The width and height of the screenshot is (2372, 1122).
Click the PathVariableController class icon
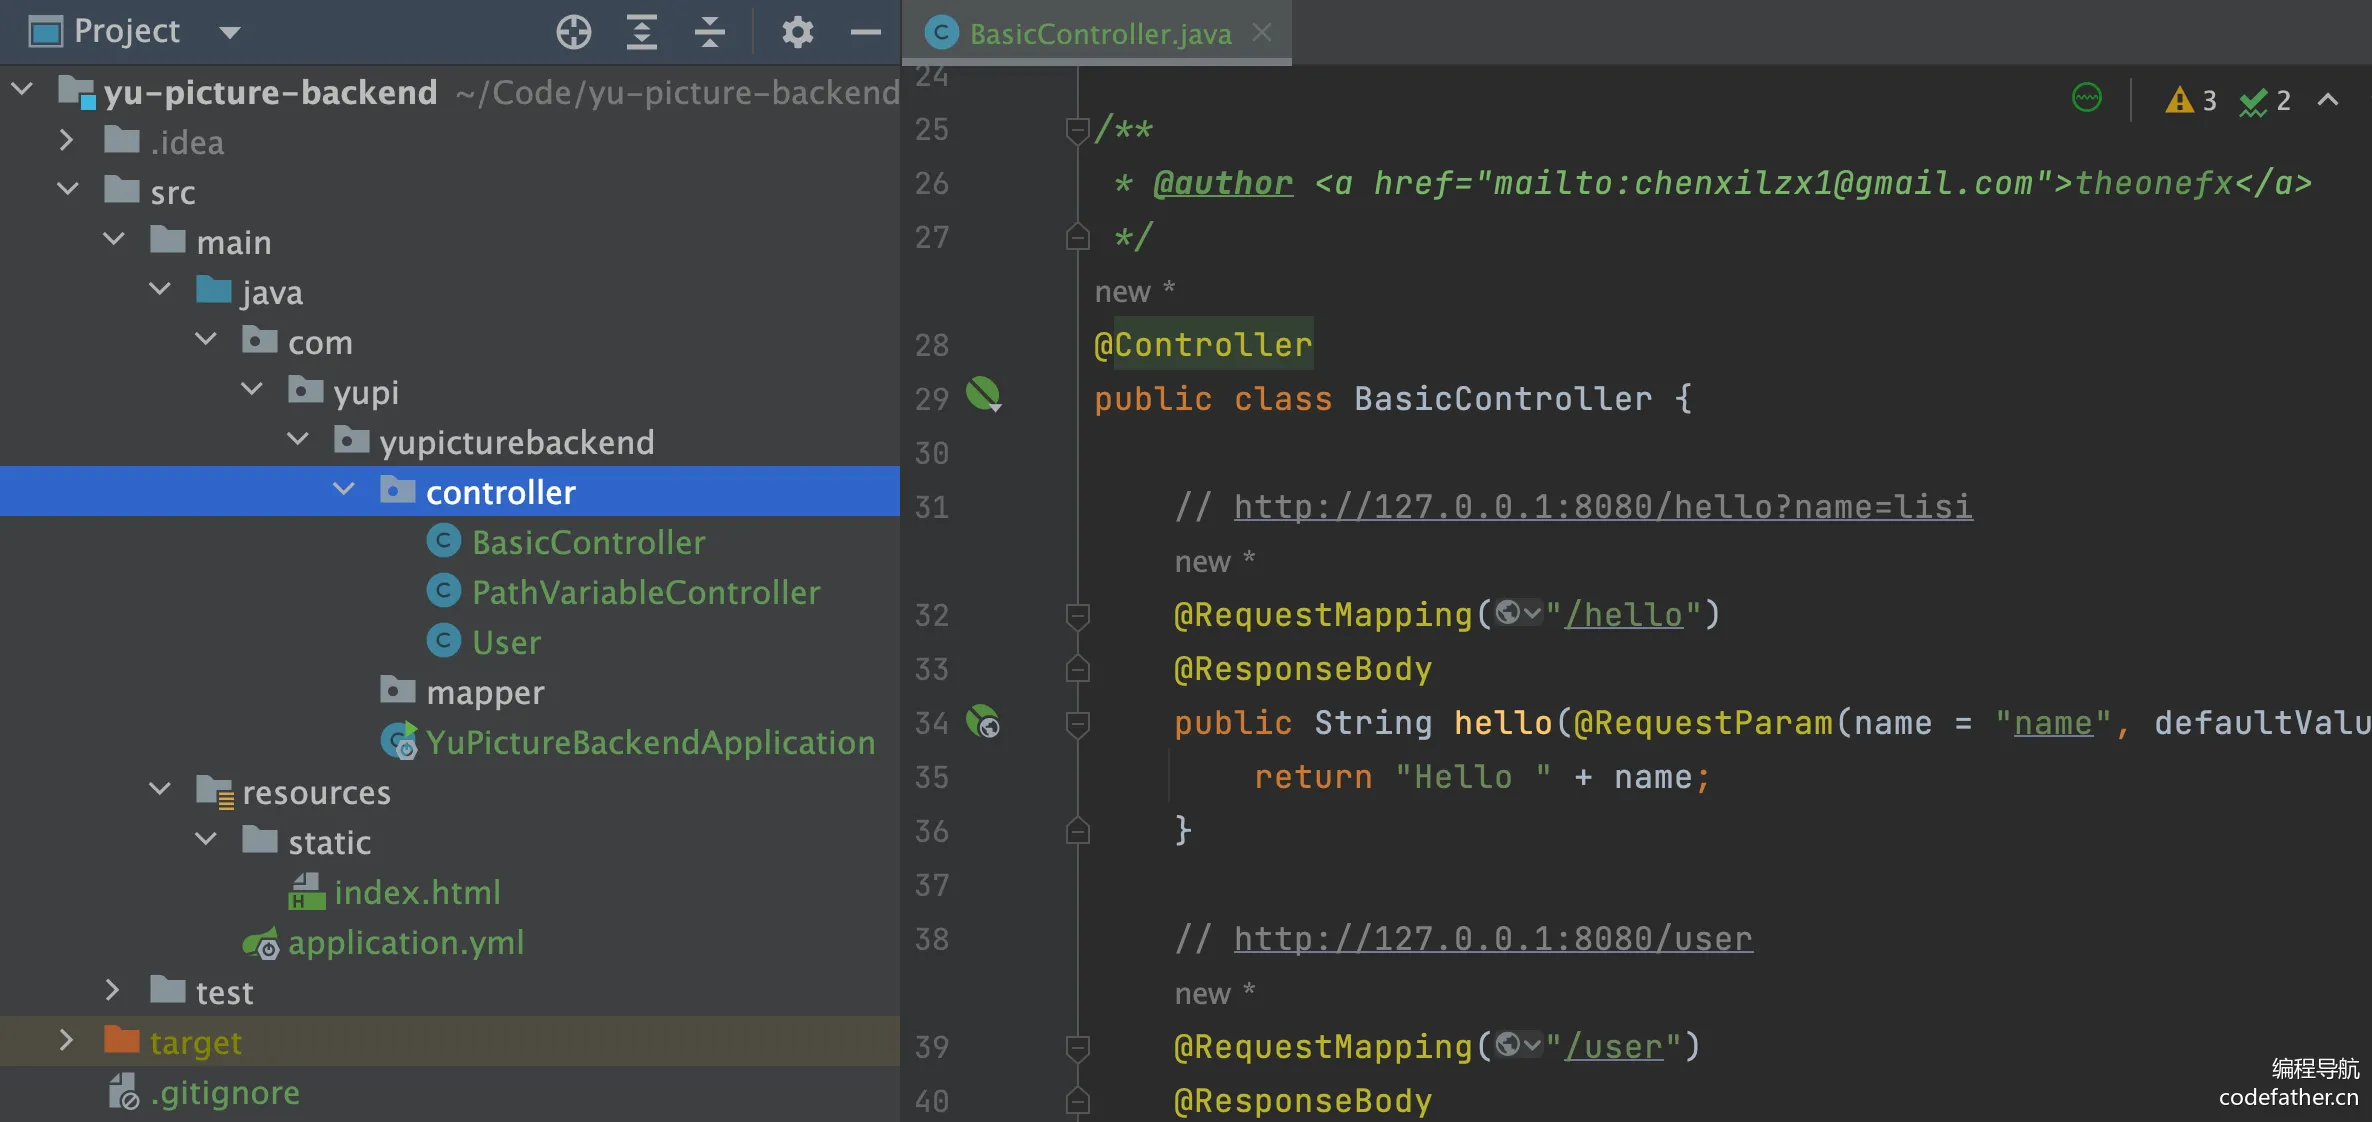[443, 591]
